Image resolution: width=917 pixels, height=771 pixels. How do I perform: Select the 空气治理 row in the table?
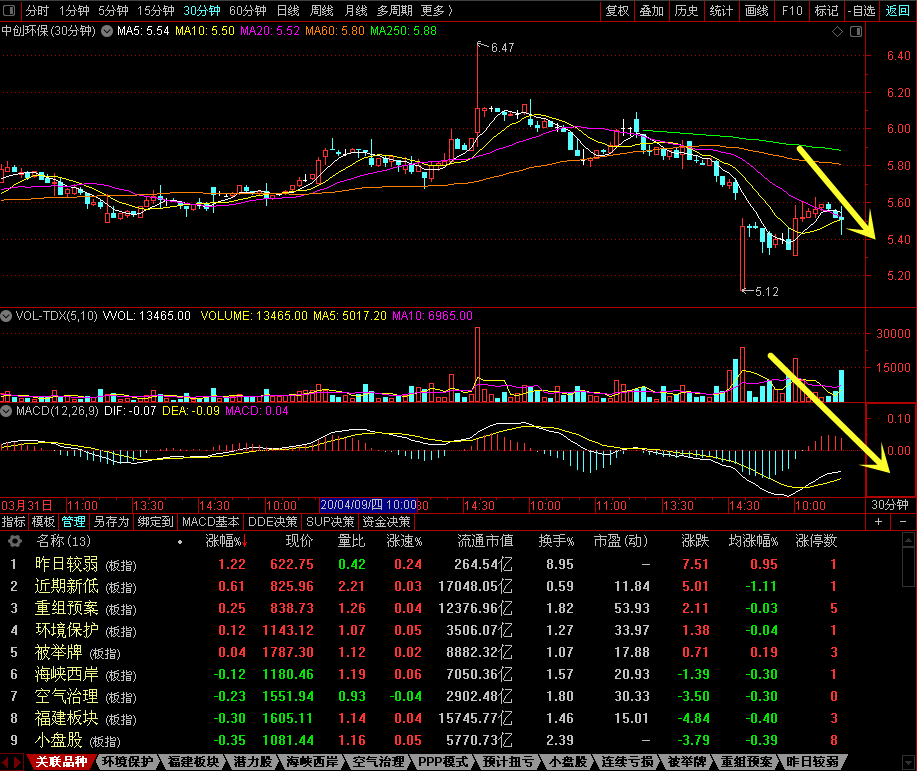pyautogui.click(x=421, y=696)
